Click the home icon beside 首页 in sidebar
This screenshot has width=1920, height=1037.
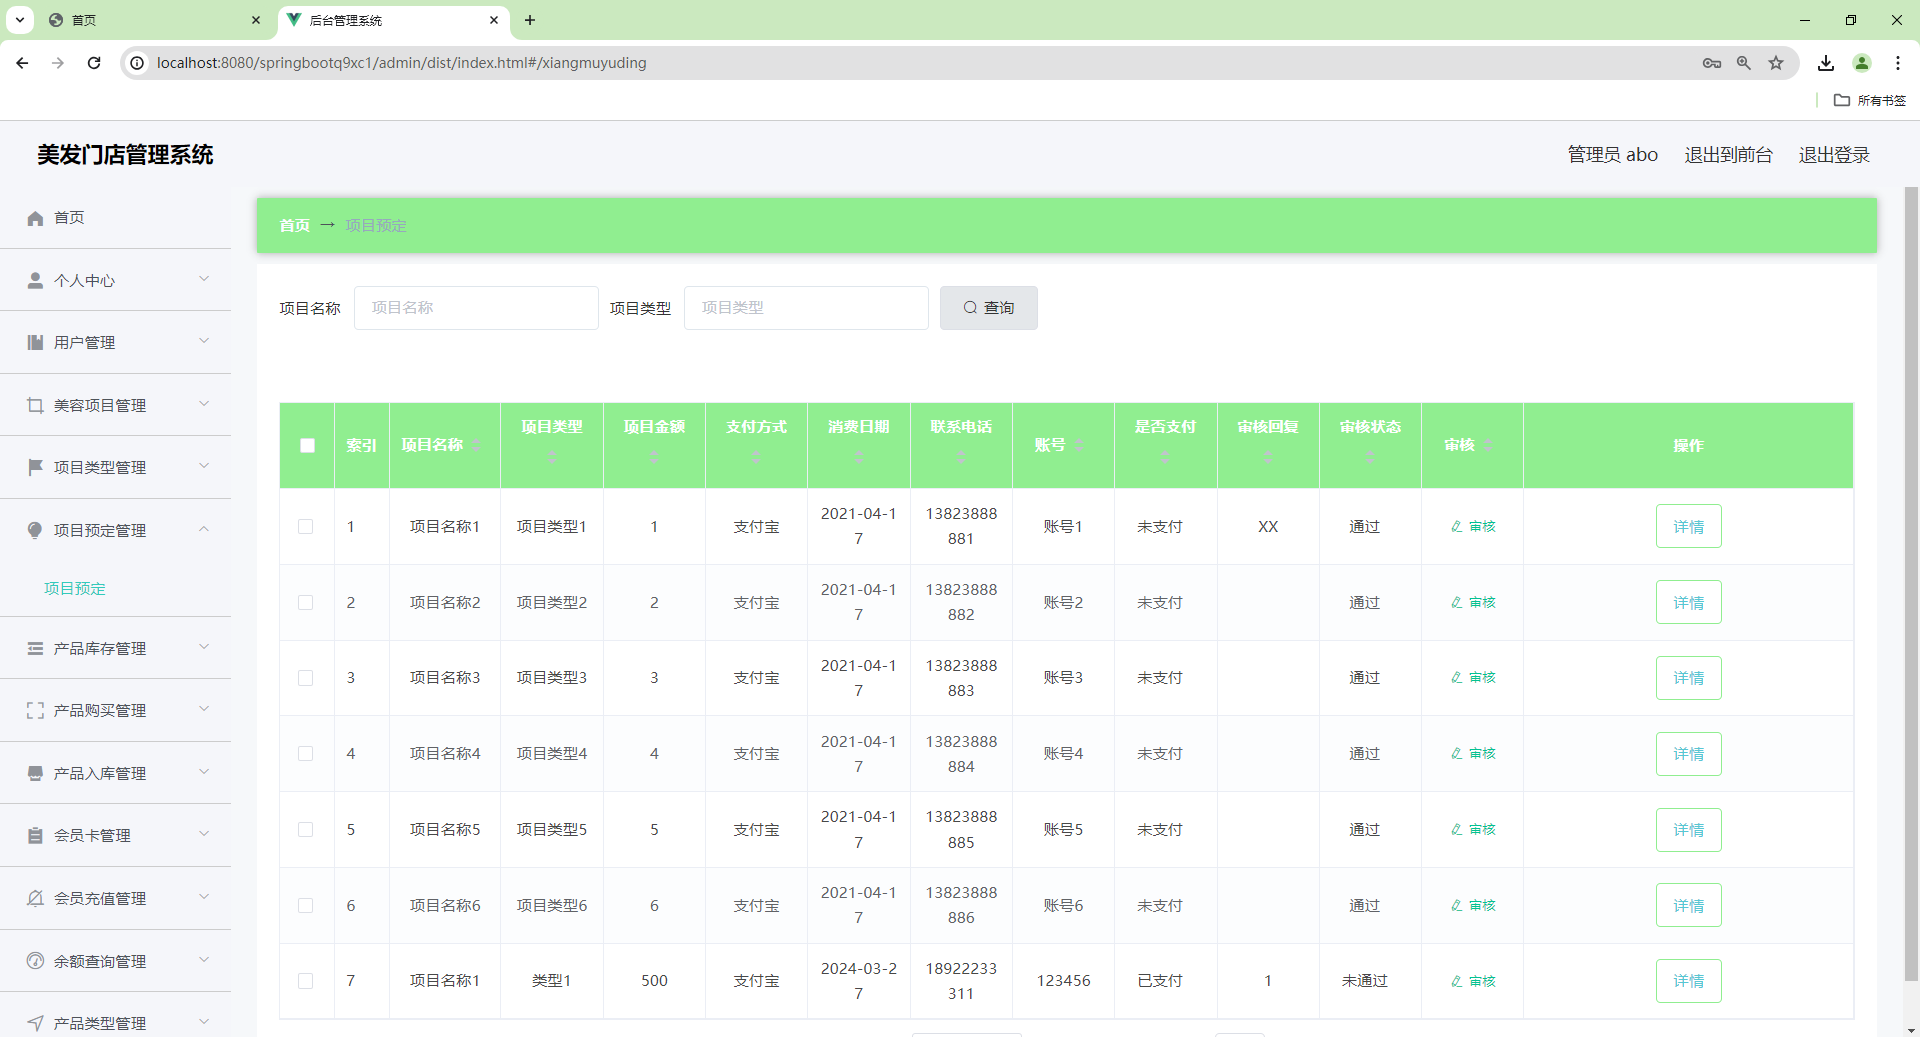(x=35, y=218)
